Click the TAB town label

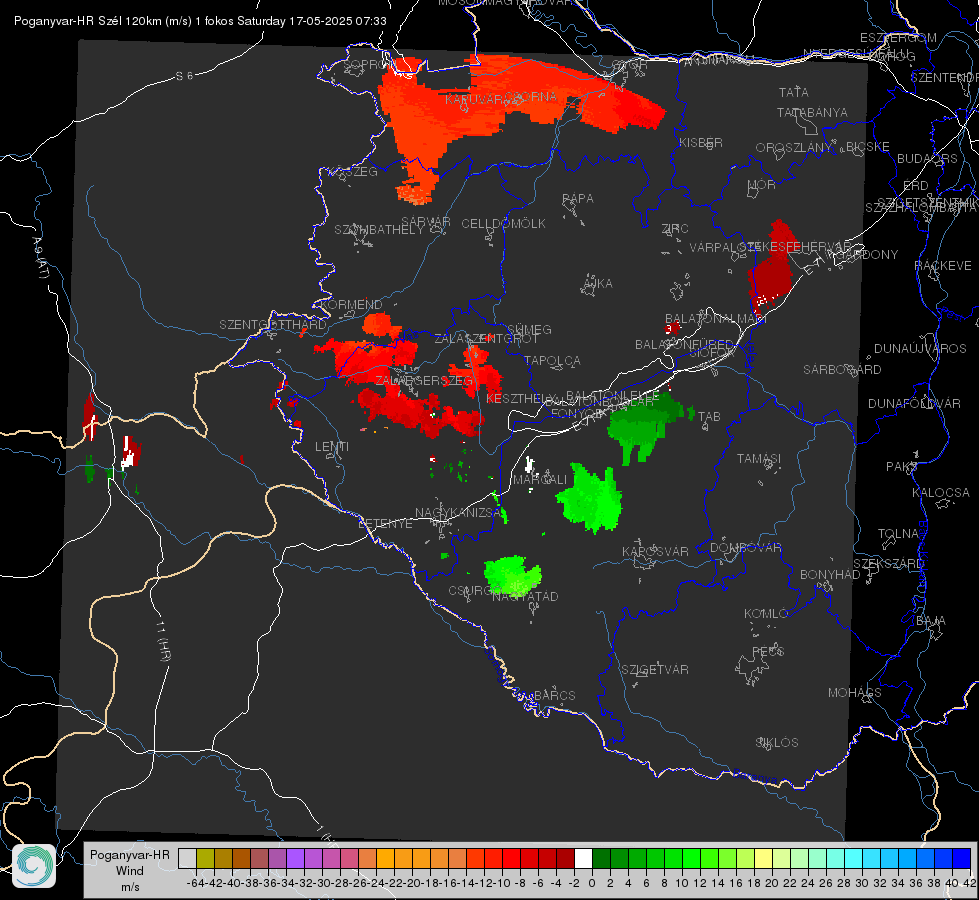(709, 417)
